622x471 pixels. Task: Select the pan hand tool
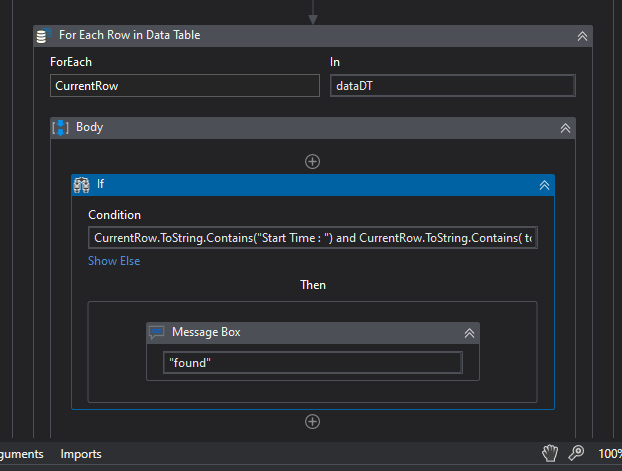click(549, 454)
